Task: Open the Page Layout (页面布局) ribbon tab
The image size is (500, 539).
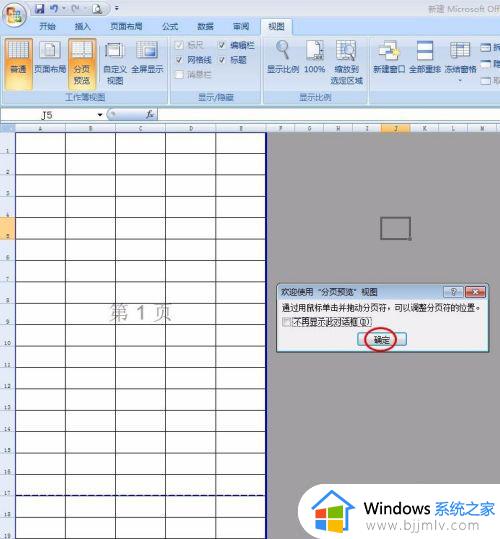Action: pos(126,26)
